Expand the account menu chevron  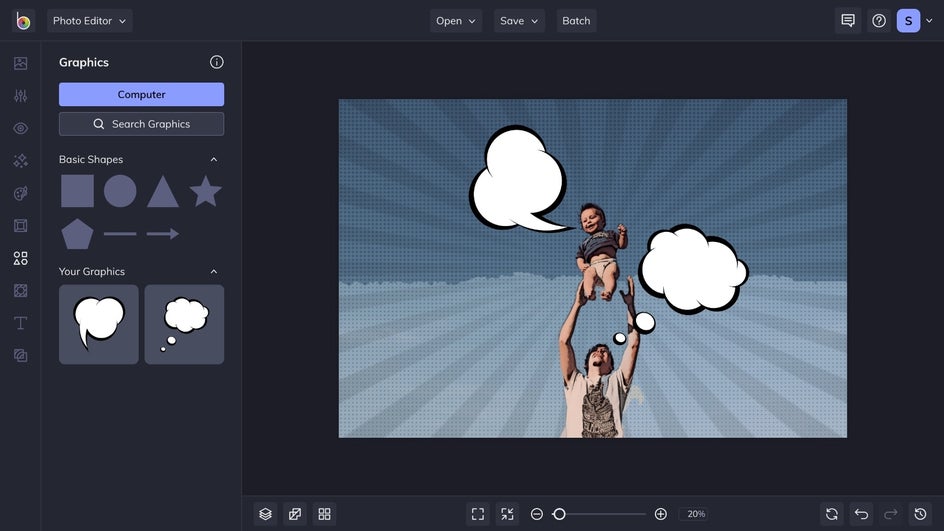tap(929, 21)
